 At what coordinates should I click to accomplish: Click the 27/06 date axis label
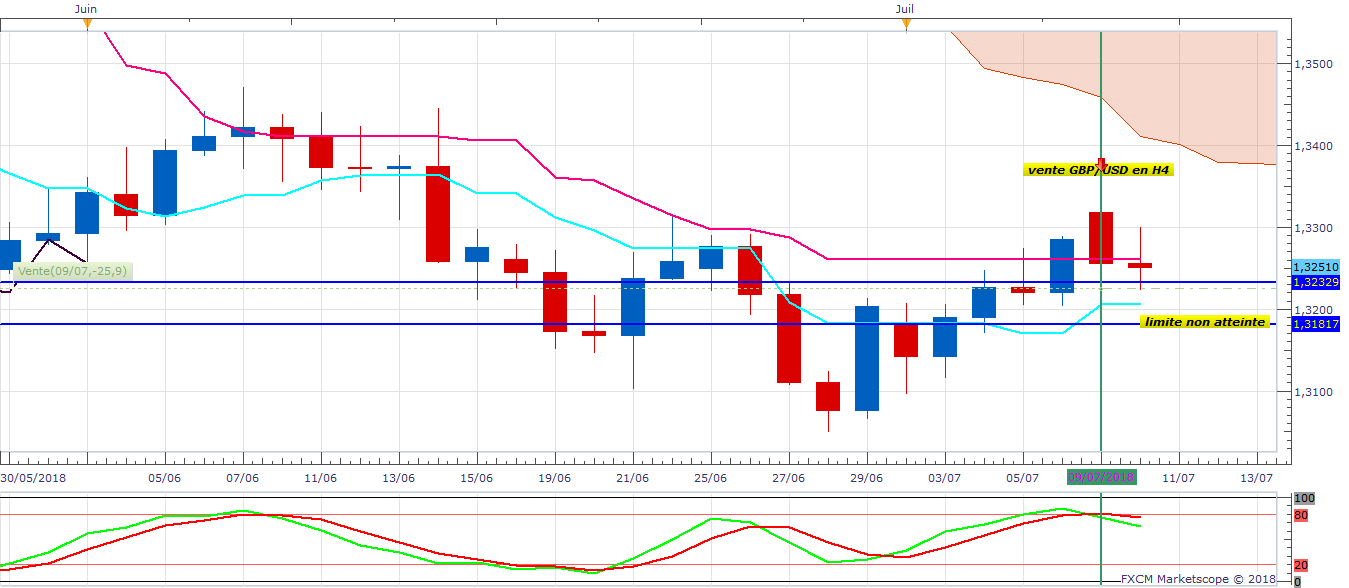point(788,478)
